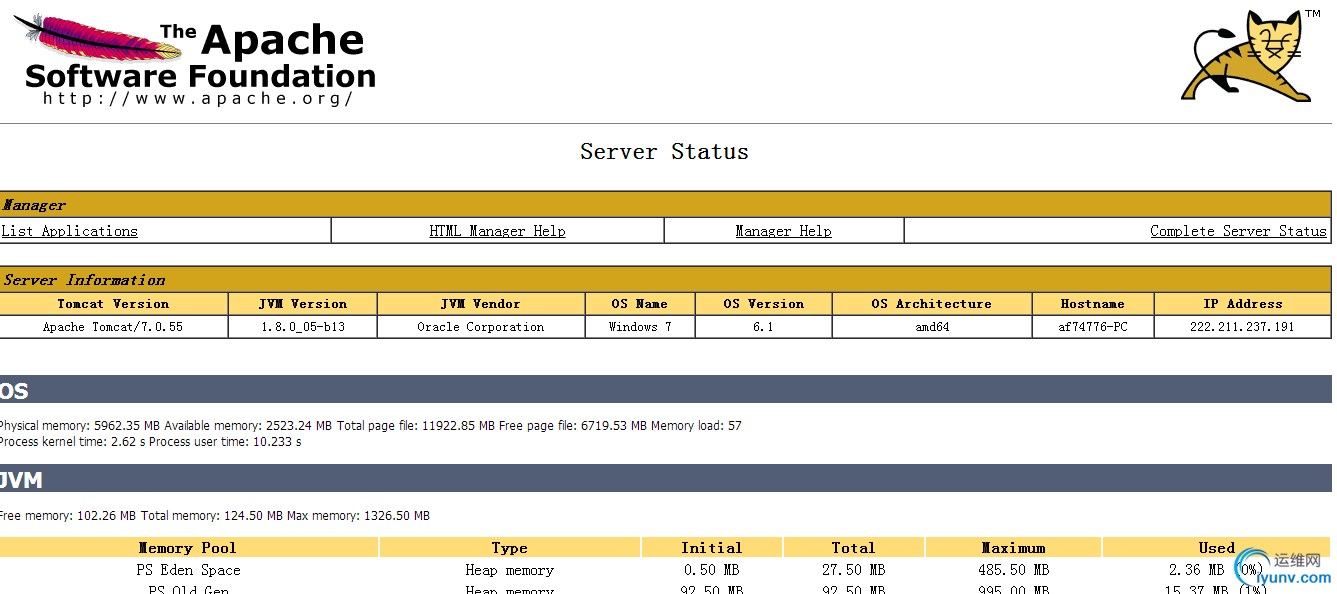Image resolution: width=1337 pixels, height=594 pixels.
Task: Select the 27.50 MB total value
Action: pyautogui.click(x=853, y=570)
